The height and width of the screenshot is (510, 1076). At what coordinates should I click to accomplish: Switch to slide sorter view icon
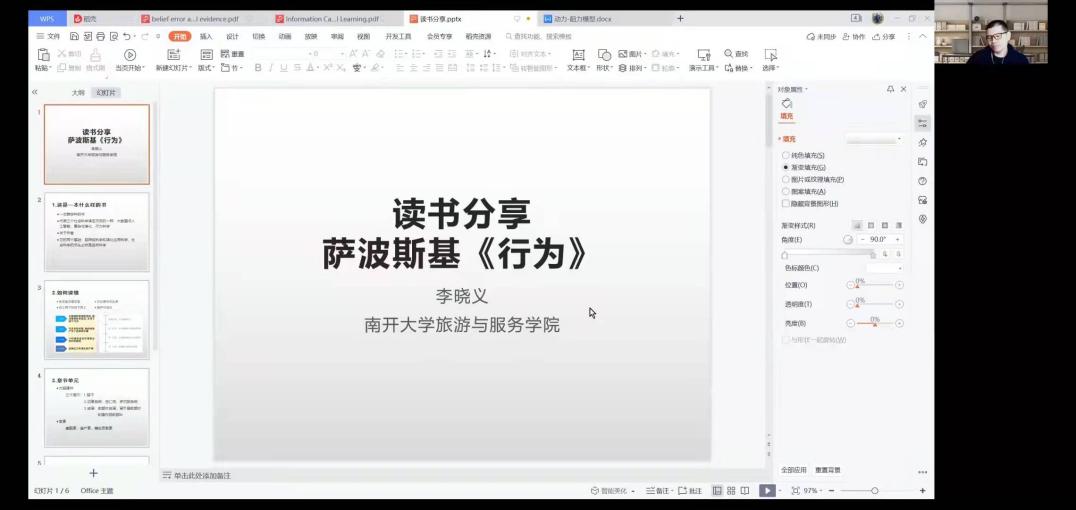coord(731,491)
